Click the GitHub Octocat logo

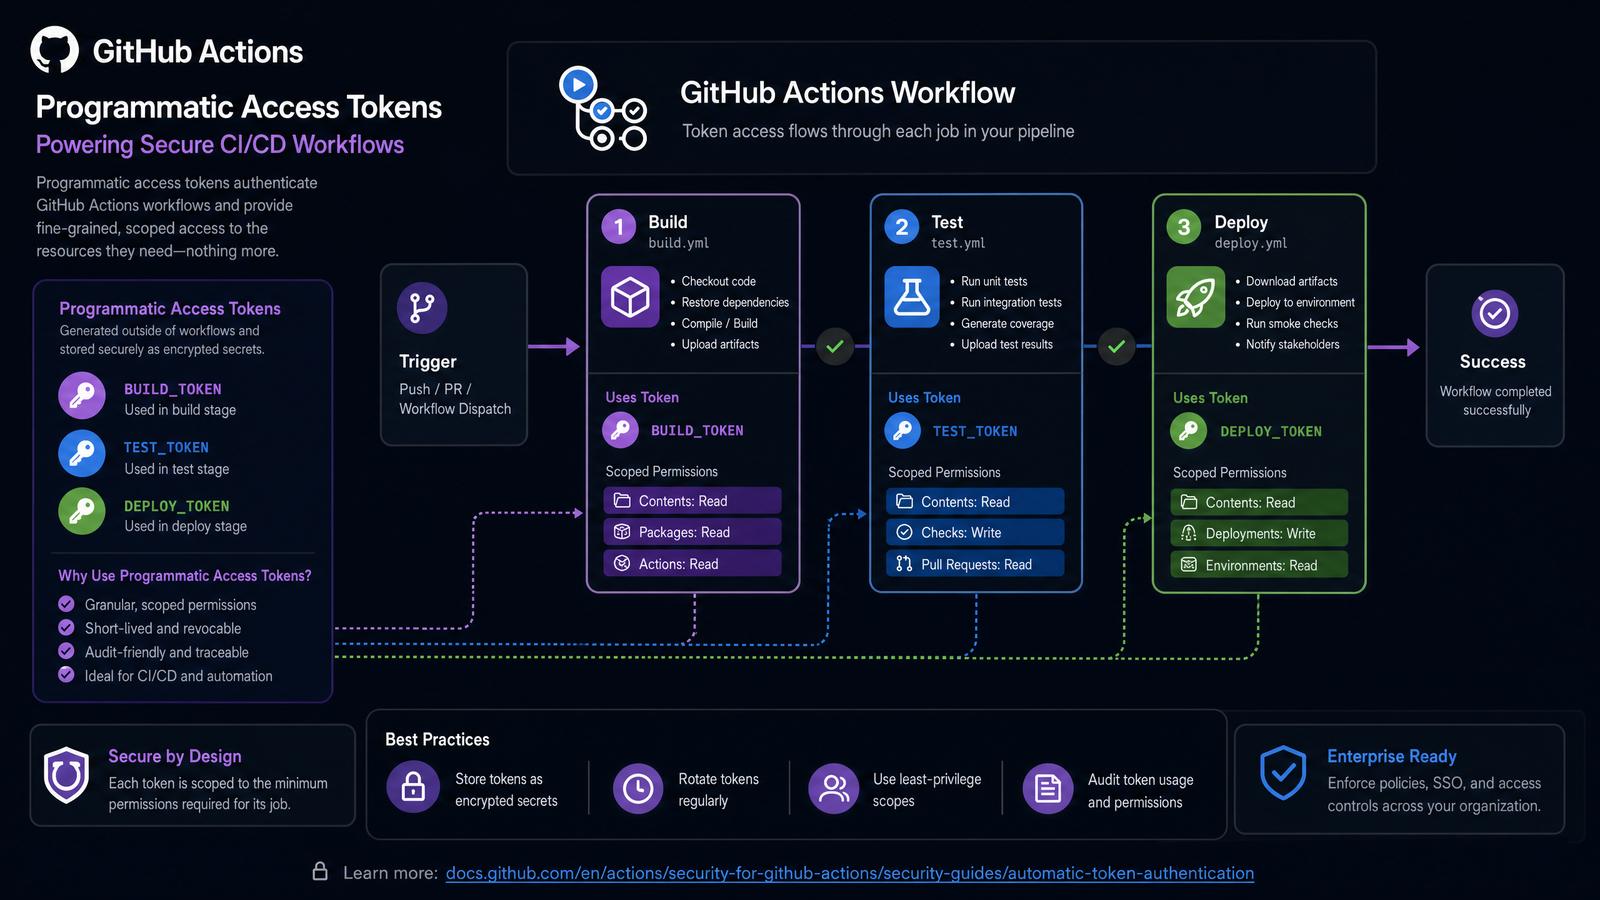54,50
